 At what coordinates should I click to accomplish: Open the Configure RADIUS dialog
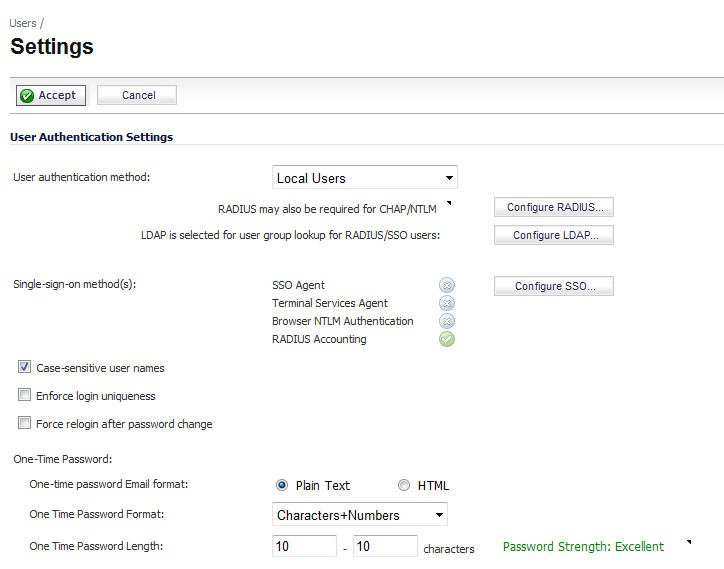pos(554,207)
